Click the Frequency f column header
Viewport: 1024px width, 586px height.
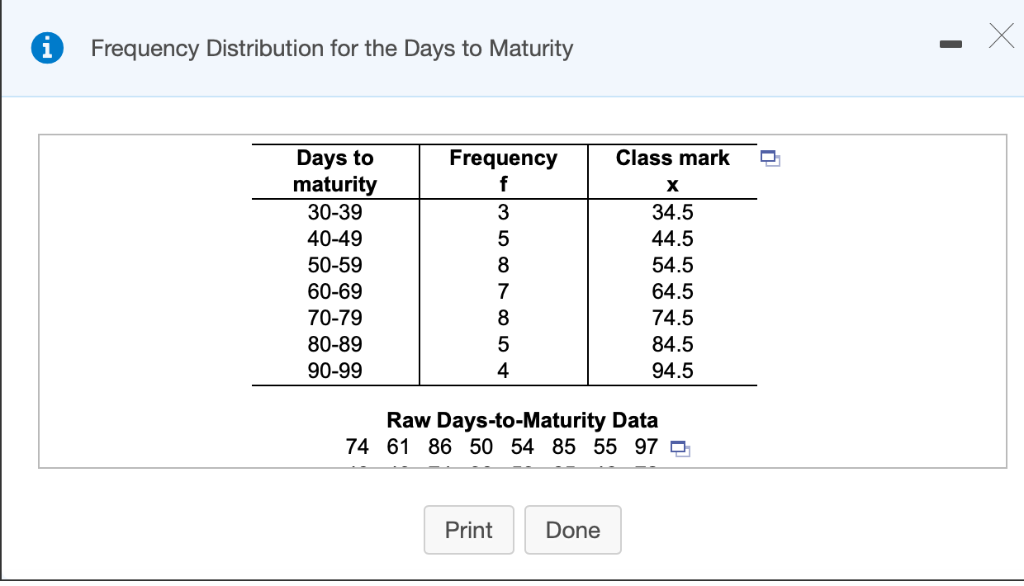502,171
